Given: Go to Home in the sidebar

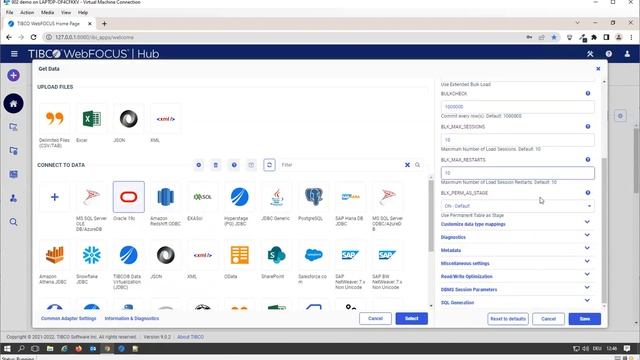Looking at the screenshot, I should pos(13,104).
